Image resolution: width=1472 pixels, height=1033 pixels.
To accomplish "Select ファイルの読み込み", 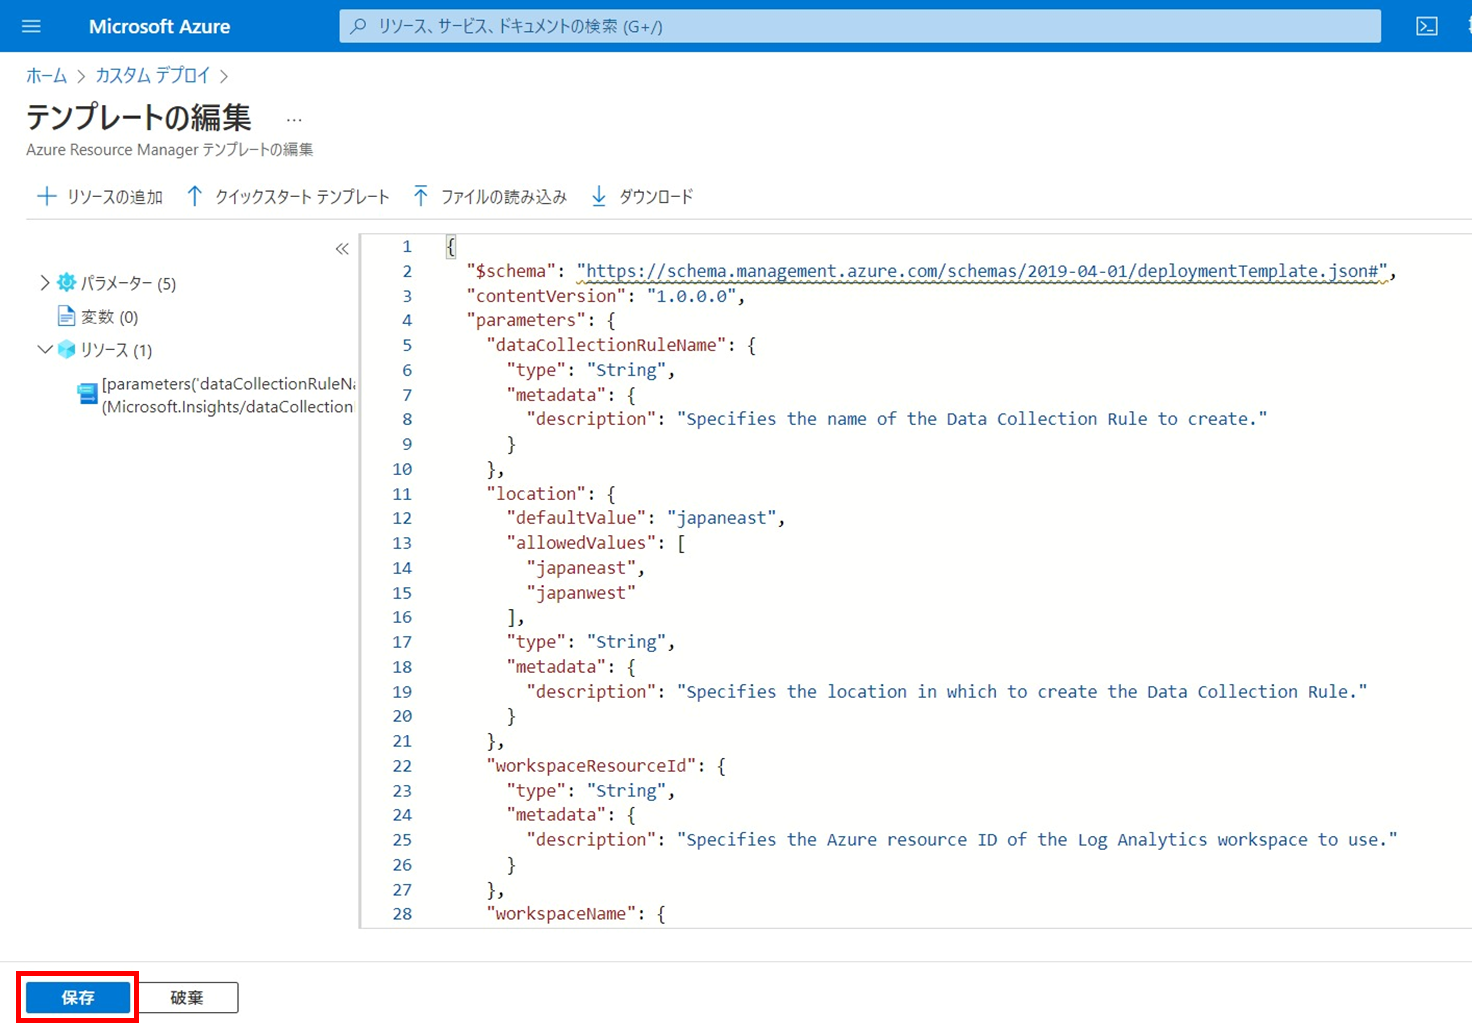I will pyautogui.click(x=504, y=197).
